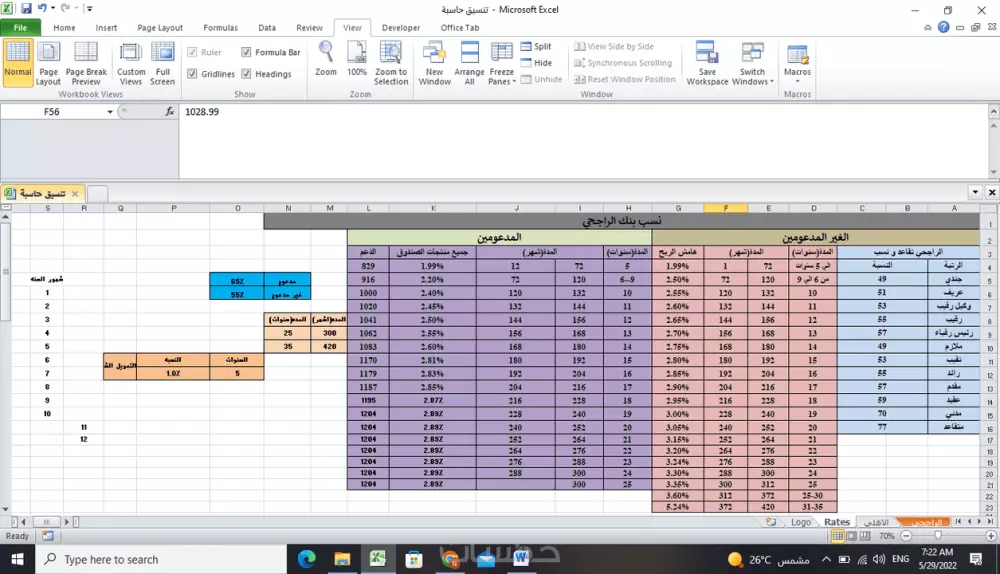Click the horizontal scrollbar thumb
1000x574 pixels.
(x=46, y=522)
